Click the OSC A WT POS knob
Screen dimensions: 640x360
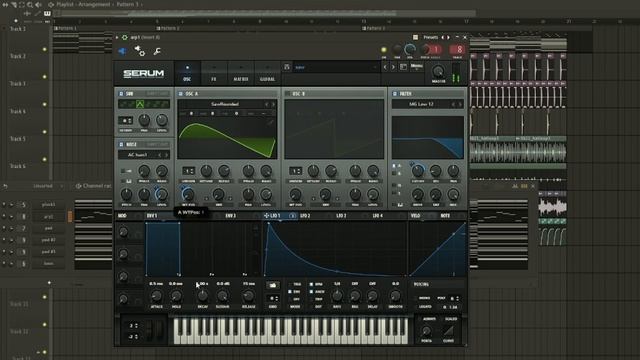[188, 194]
